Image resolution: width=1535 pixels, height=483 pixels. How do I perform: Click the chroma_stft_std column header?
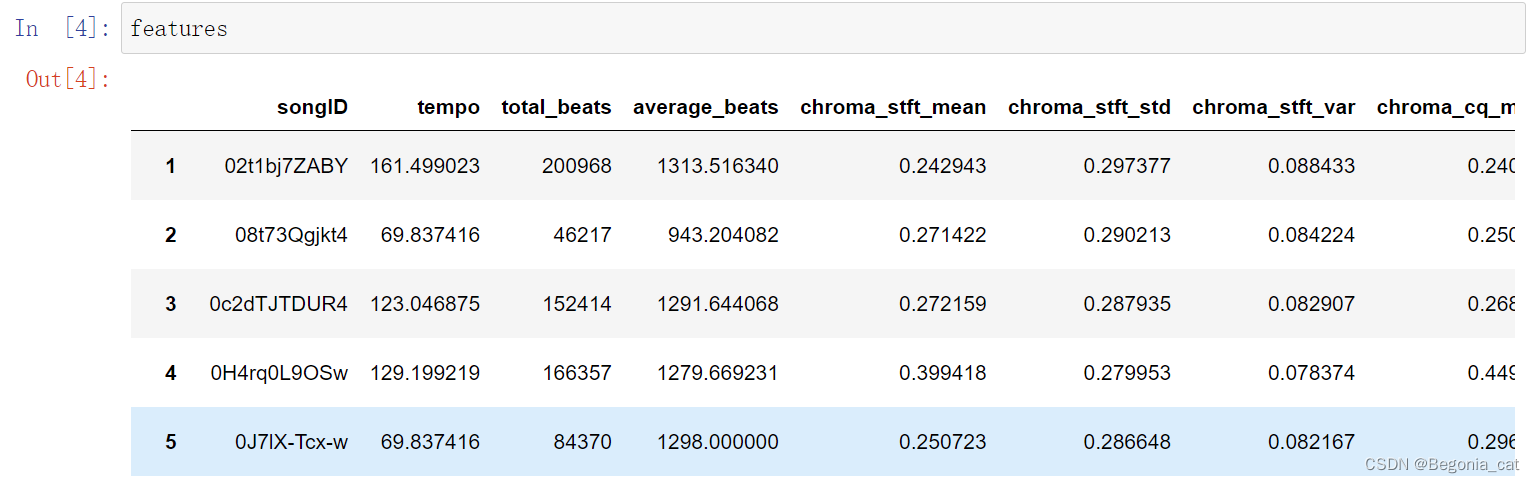tap(1089, 108)
